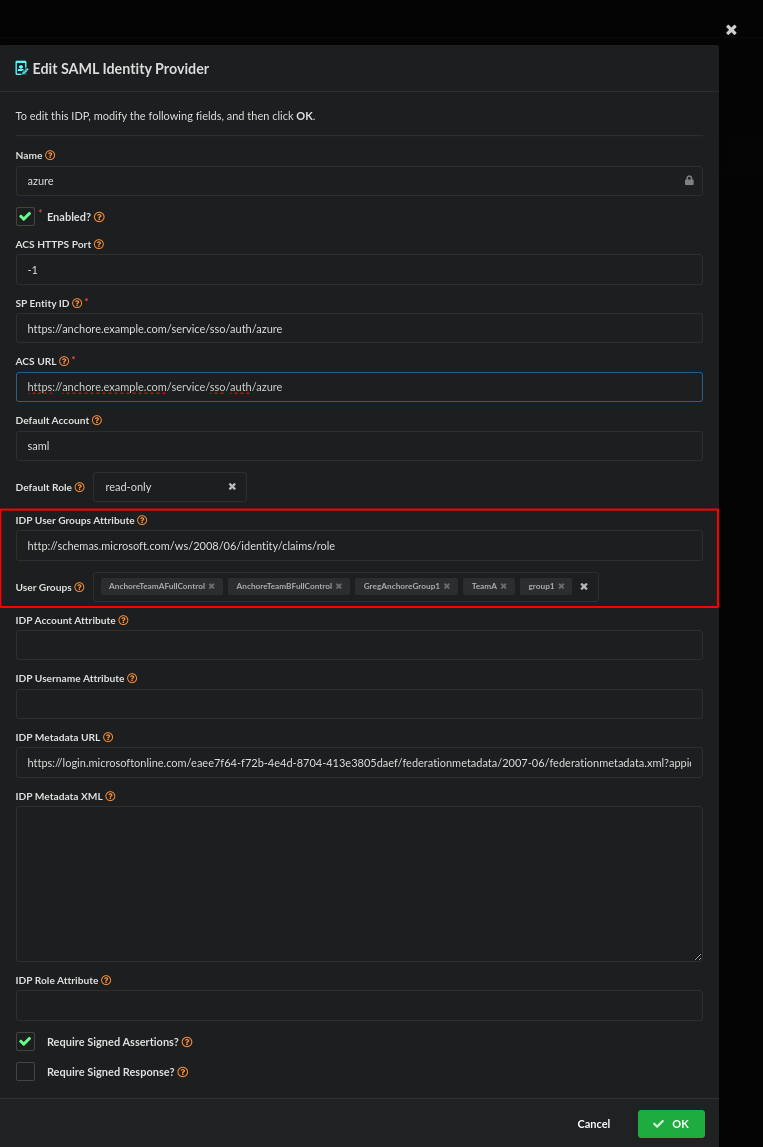
Task: Open the help tooltip for Default Account
Action: pos(96,420)
